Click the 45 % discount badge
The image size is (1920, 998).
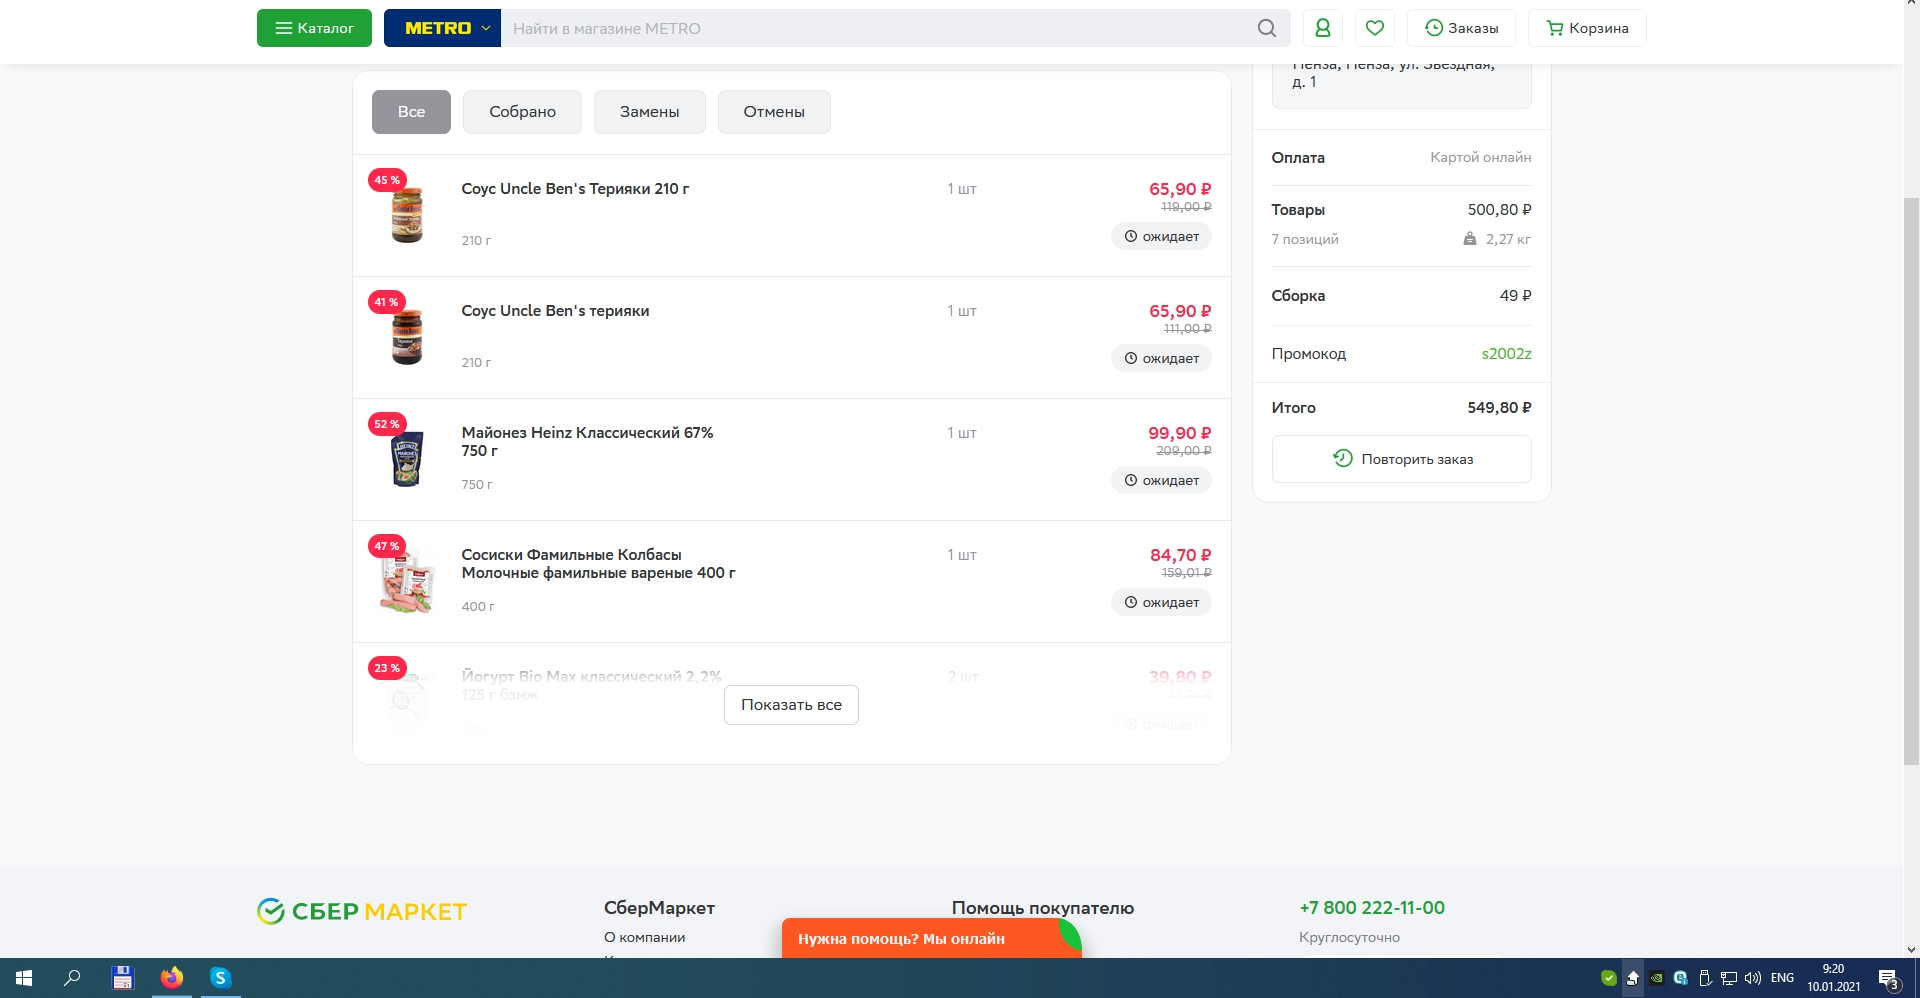(387, 180)
